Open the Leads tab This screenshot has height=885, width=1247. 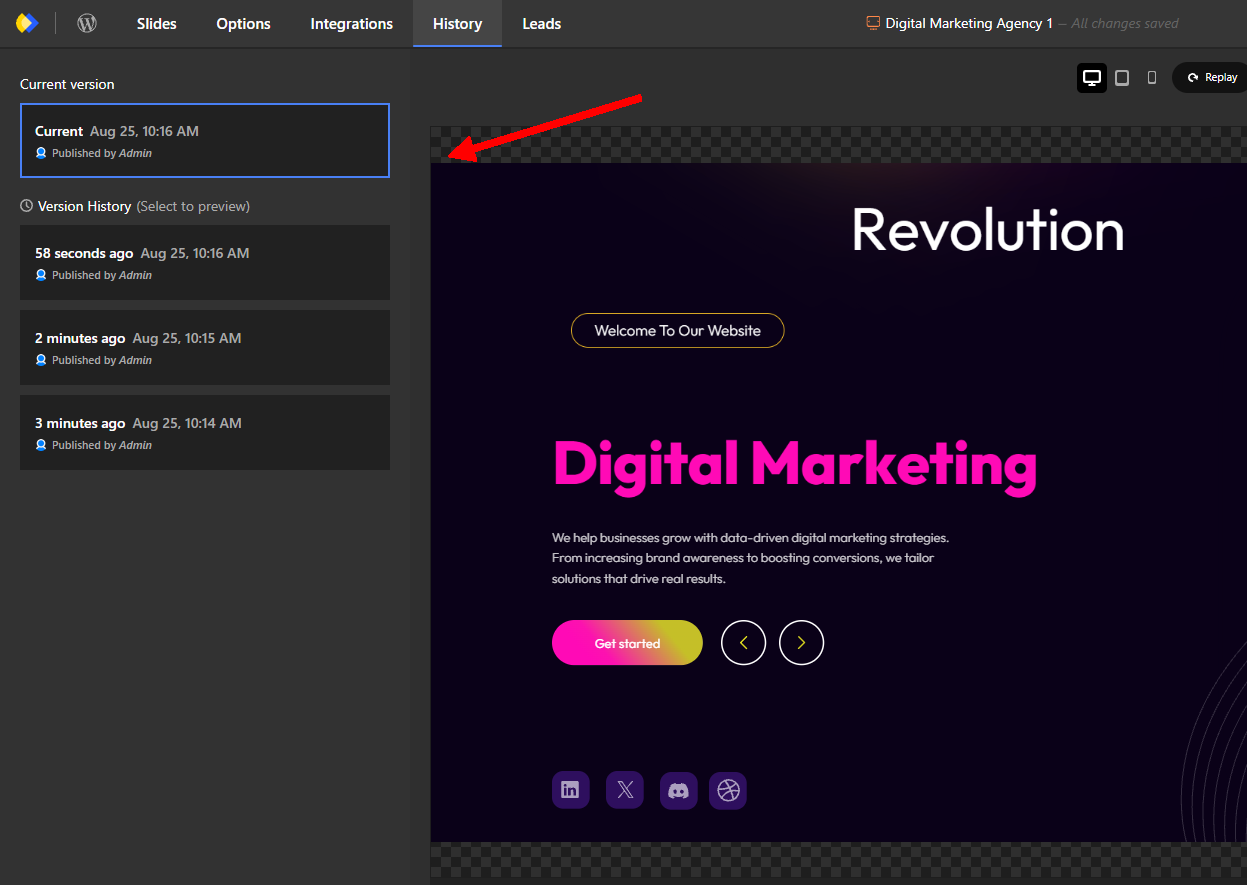541,23
